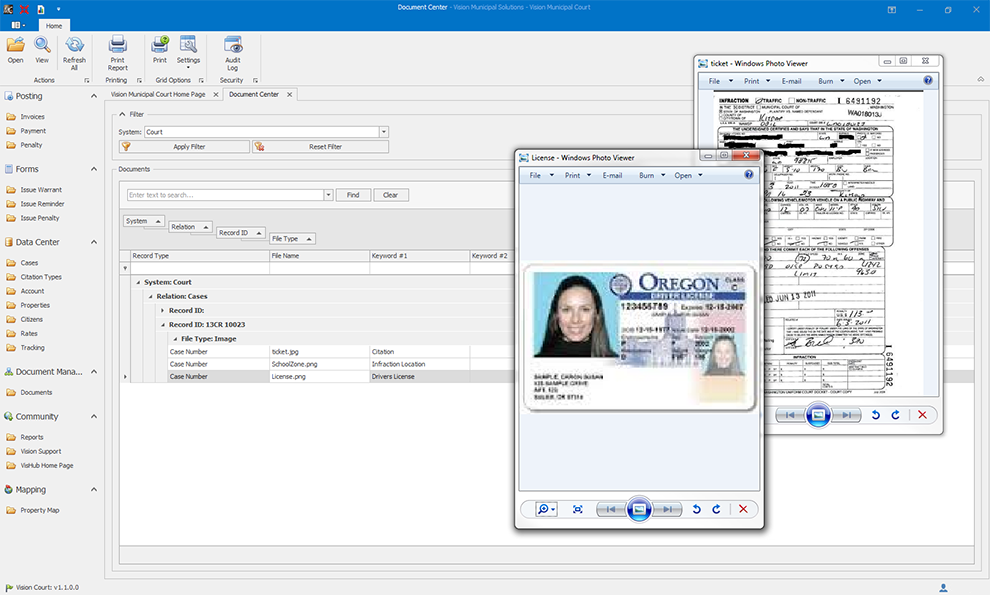990x595 pixels.
Task: Start slideshow in License Photo Viewer
Action: coord(639,509)
